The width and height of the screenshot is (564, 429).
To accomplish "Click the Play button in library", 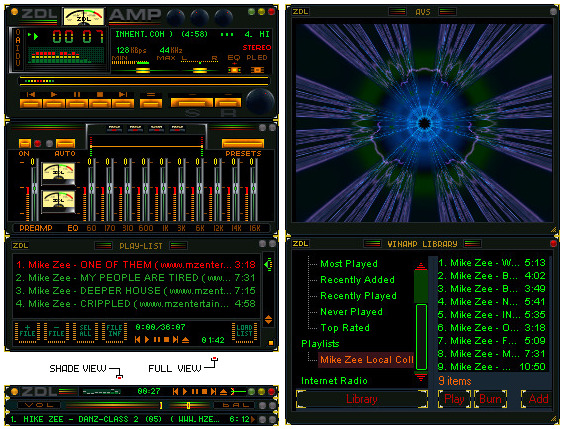I will click(454, 399).
